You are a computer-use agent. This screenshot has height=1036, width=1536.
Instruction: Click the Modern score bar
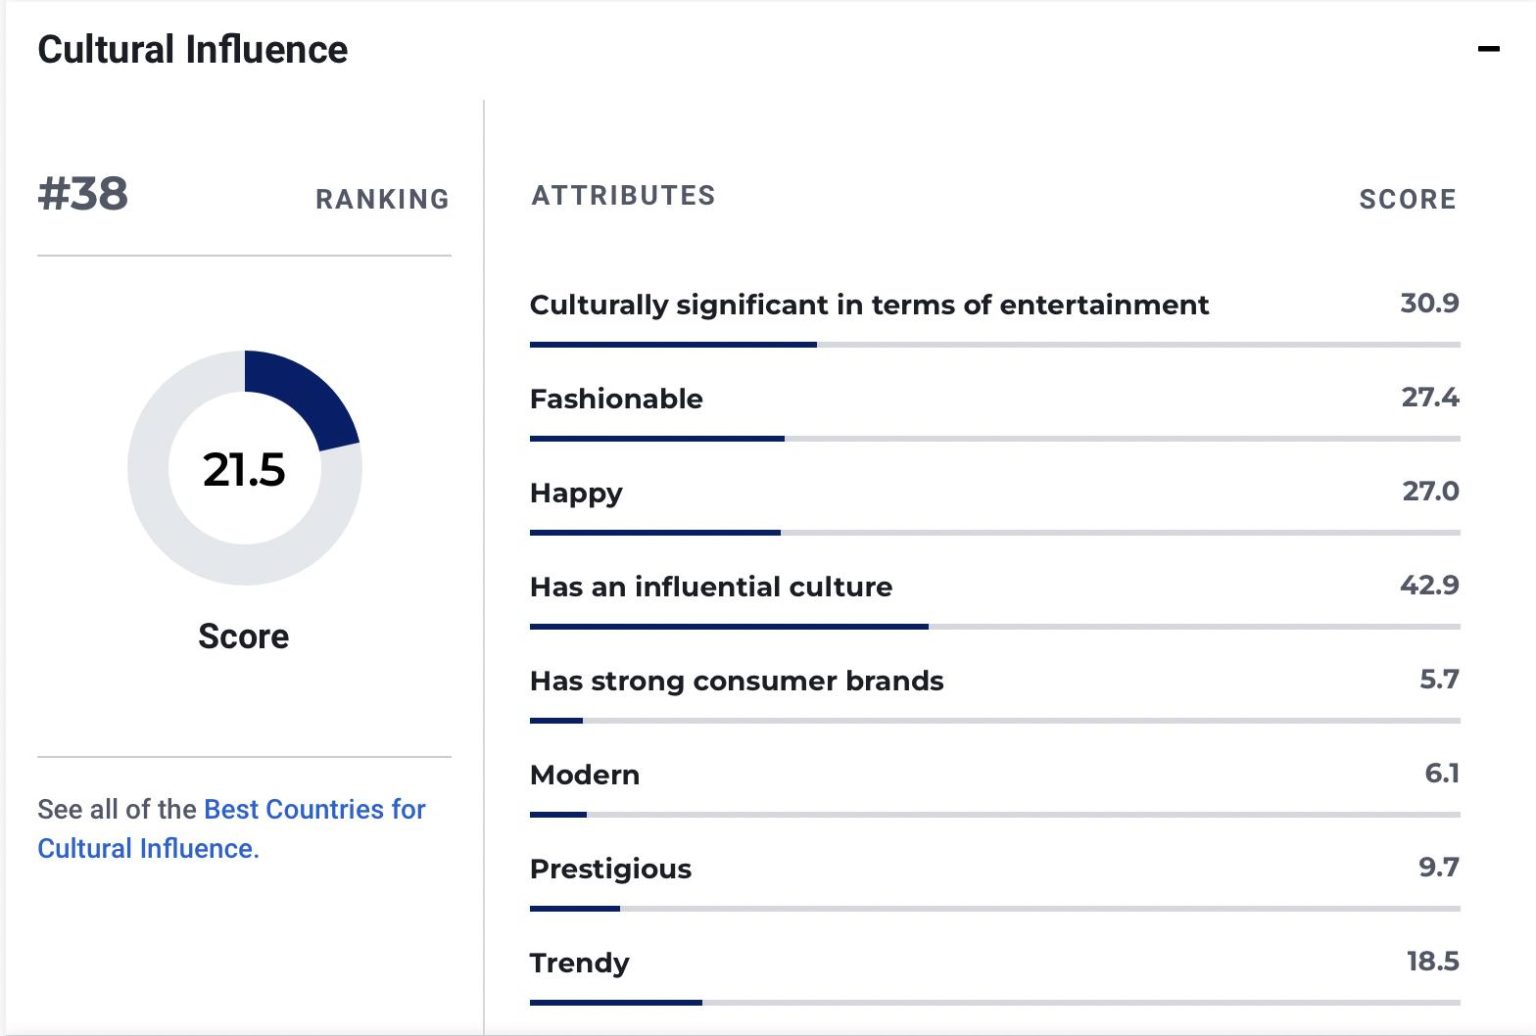[994, 815]
